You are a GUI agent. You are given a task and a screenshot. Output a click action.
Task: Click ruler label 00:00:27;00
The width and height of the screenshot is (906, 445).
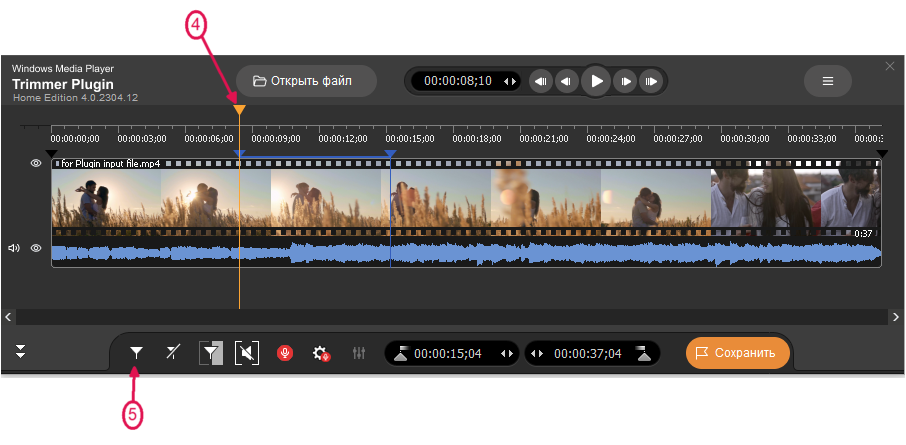point(678,139)
